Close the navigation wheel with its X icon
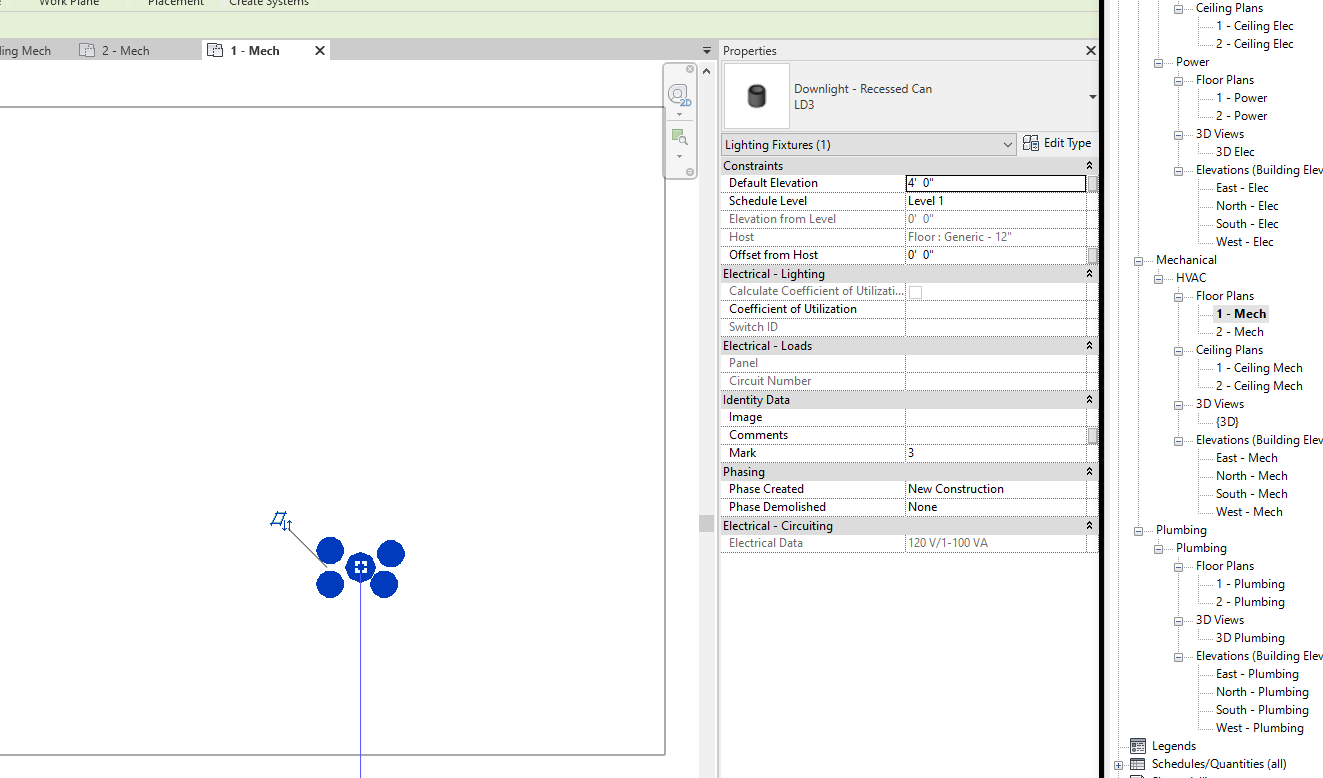 [690, 69]
